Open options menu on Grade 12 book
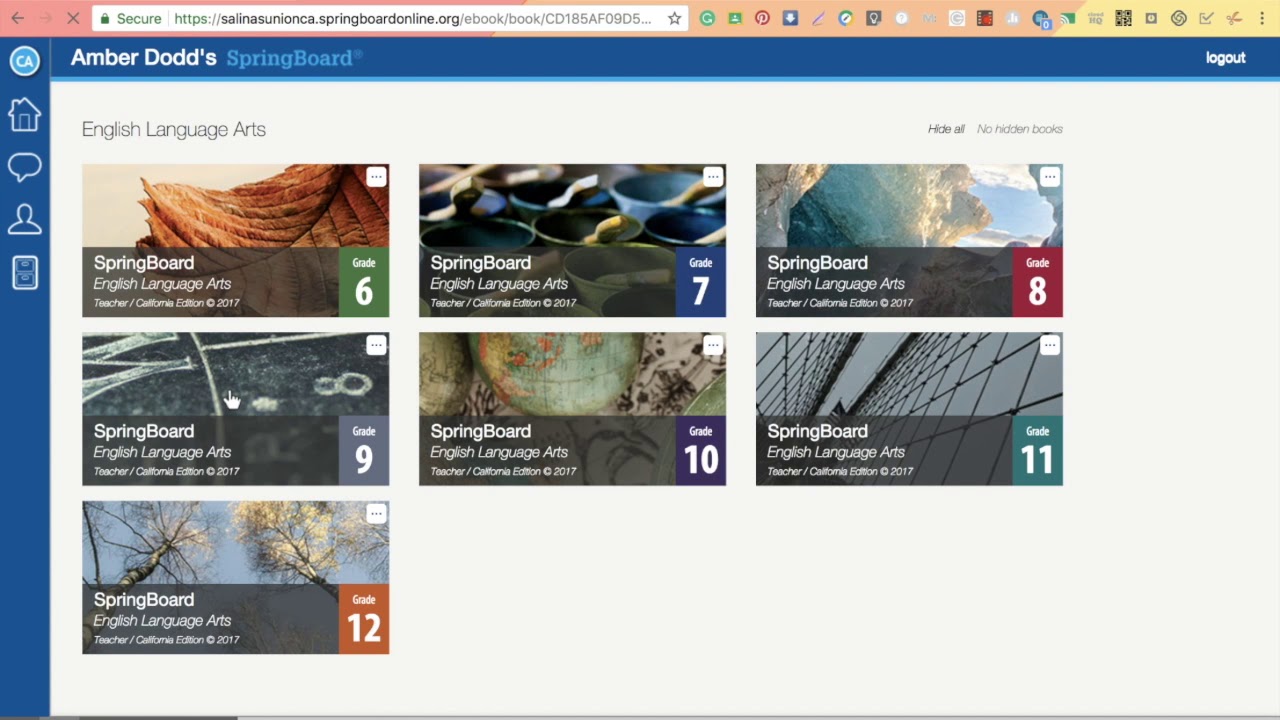The height and width of the screenshot is (720, 1280). point(376,514)
